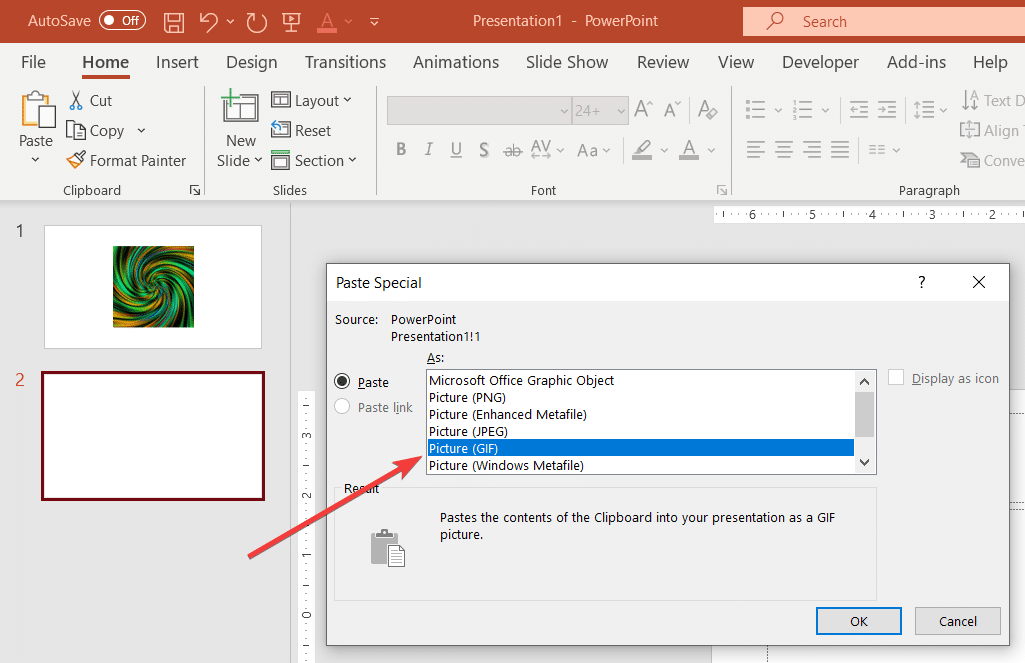Switch to the Transitions tab
Viewport: 1025px width, 663px height.
tap(345, 62)
